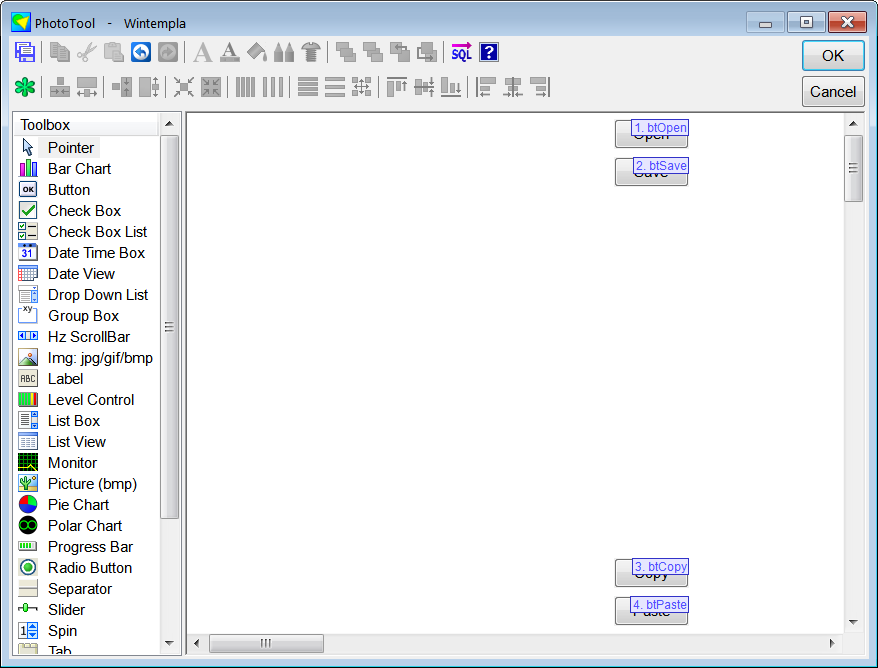This screenshot has width=878, height=668.
Task: Click the four vertical bars spacing icon
Action: click(x=245, y=87)
